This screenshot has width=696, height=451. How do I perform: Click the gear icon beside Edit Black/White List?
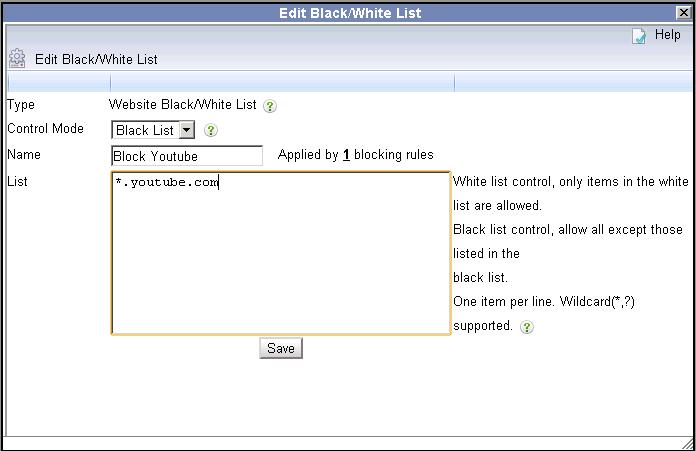click(x=17, y=58)
